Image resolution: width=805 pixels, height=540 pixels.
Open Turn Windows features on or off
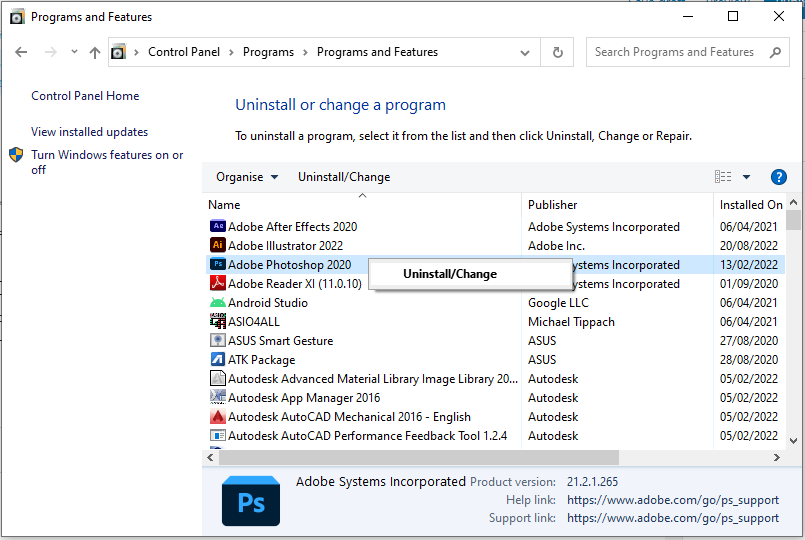point(107,162)
